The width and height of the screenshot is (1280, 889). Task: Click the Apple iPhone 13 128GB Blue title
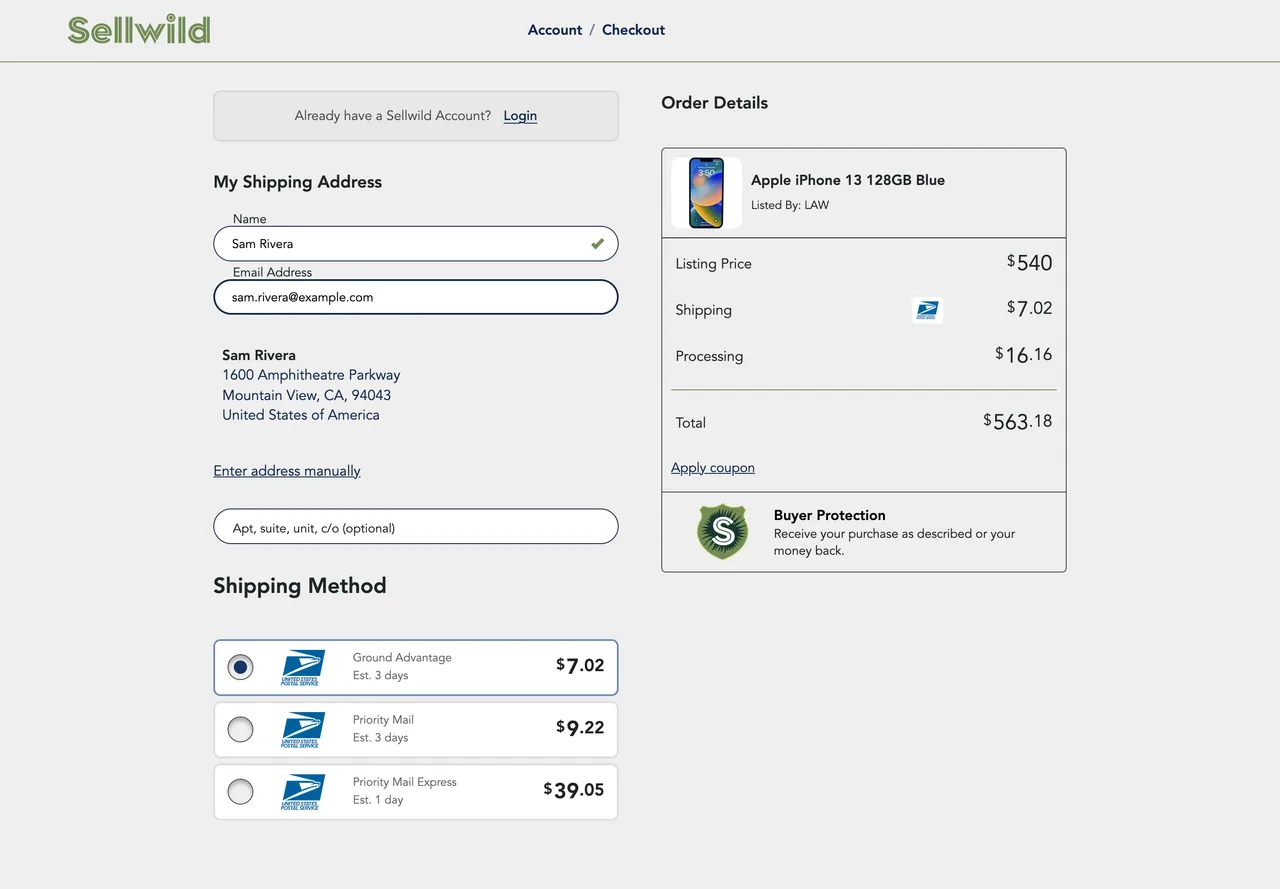point(848,180)
